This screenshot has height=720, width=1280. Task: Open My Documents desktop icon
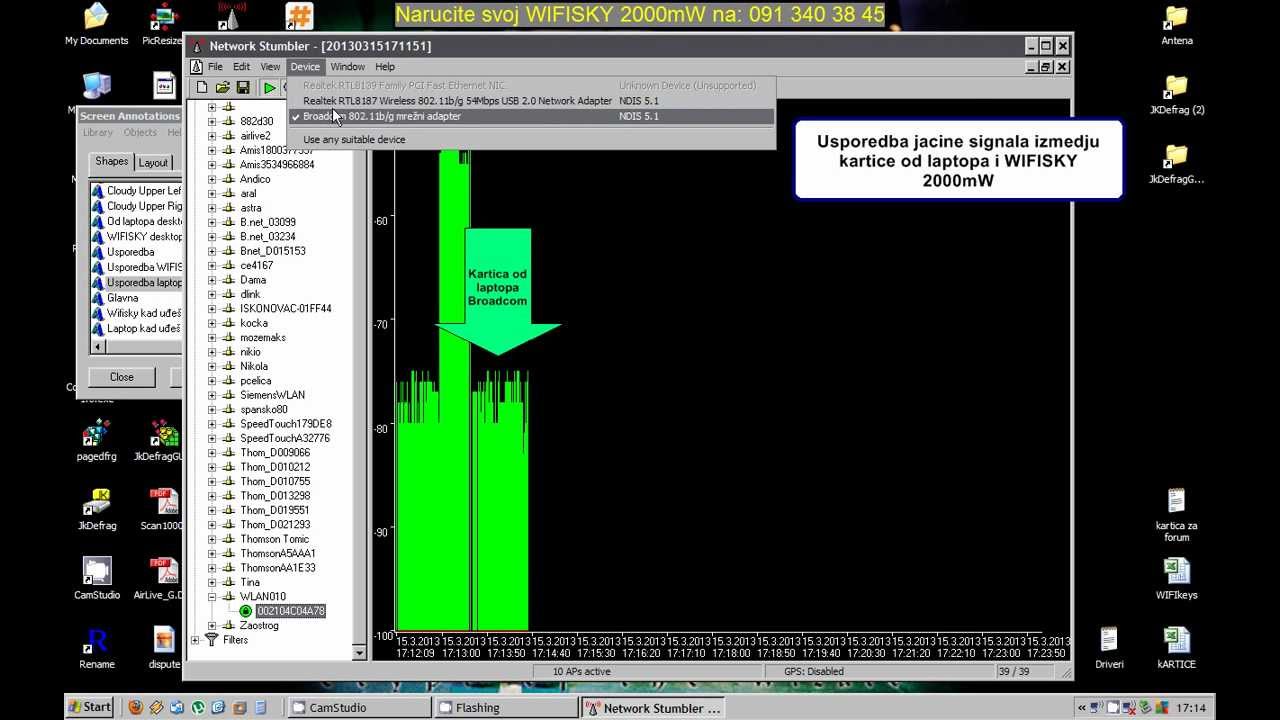[x=96, y=25]
